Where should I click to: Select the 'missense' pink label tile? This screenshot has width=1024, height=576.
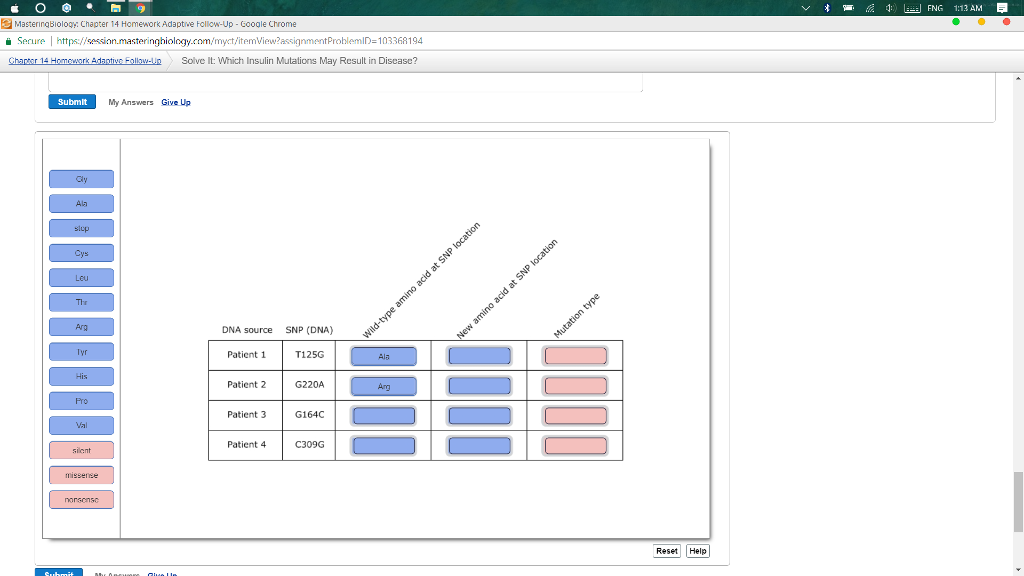[x=81, y=475]
